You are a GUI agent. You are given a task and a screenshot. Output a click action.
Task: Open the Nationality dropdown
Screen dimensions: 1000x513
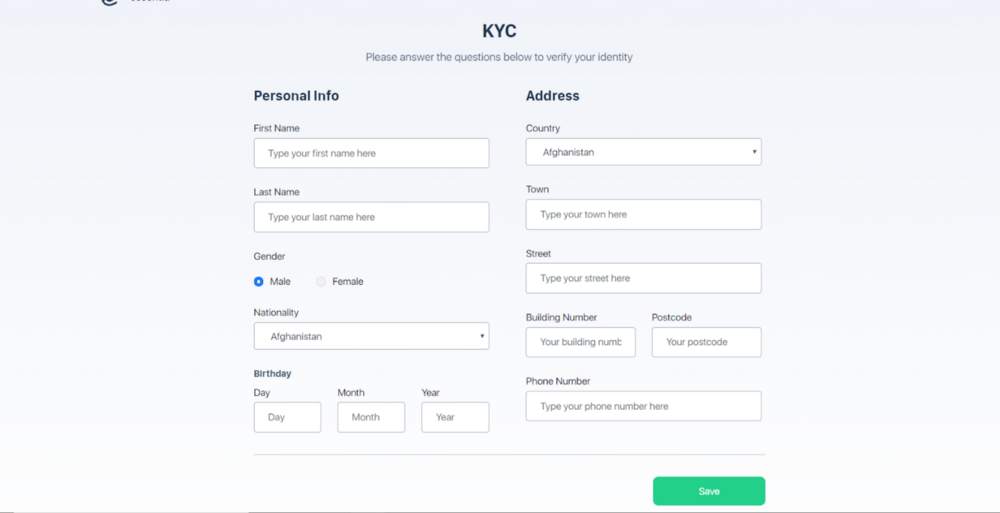tap(371, 336)
